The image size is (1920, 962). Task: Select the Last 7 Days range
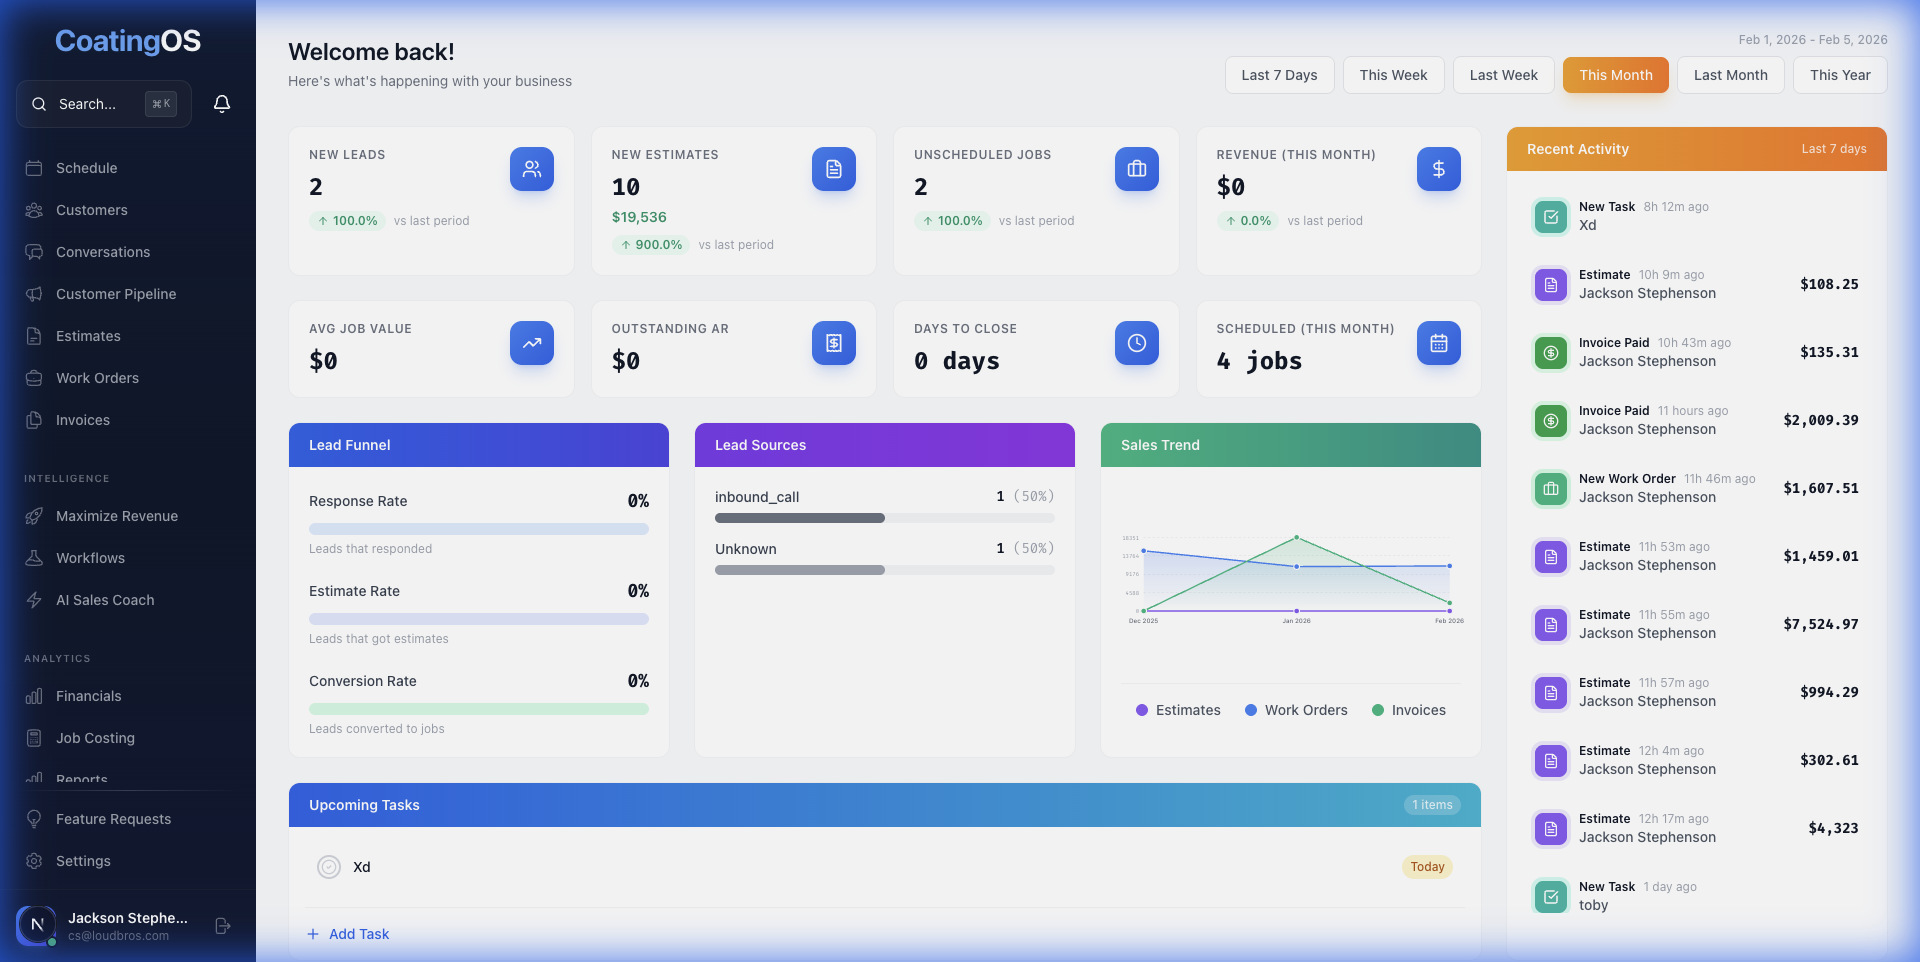(1279, 75)
